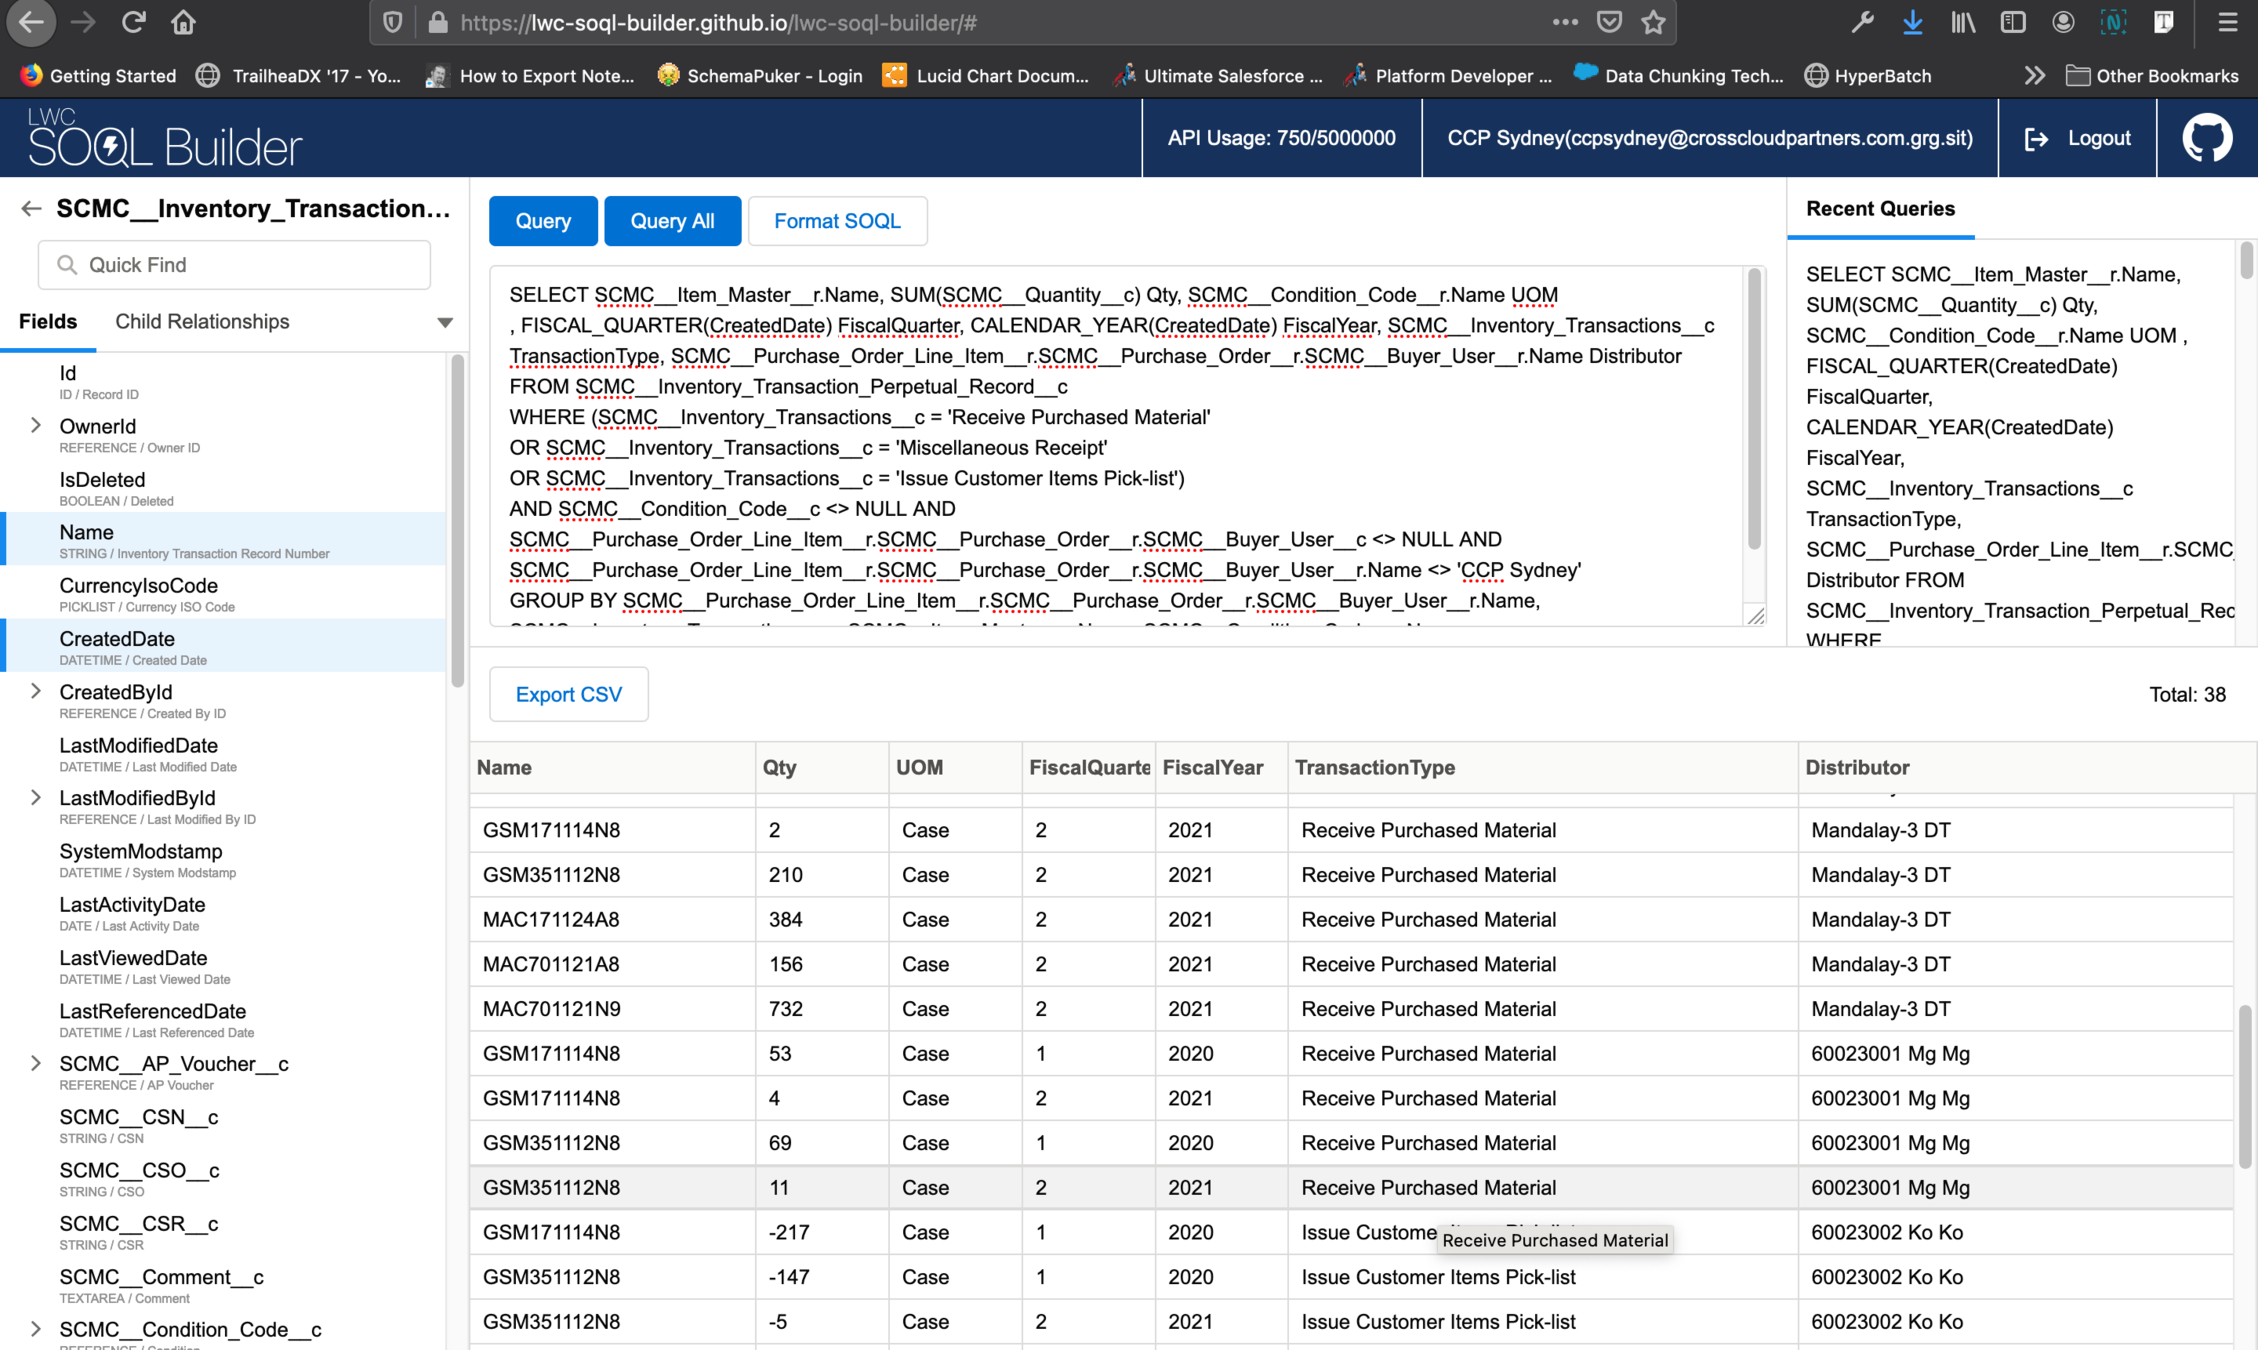Export the results with Export CSV

[568, 694]
